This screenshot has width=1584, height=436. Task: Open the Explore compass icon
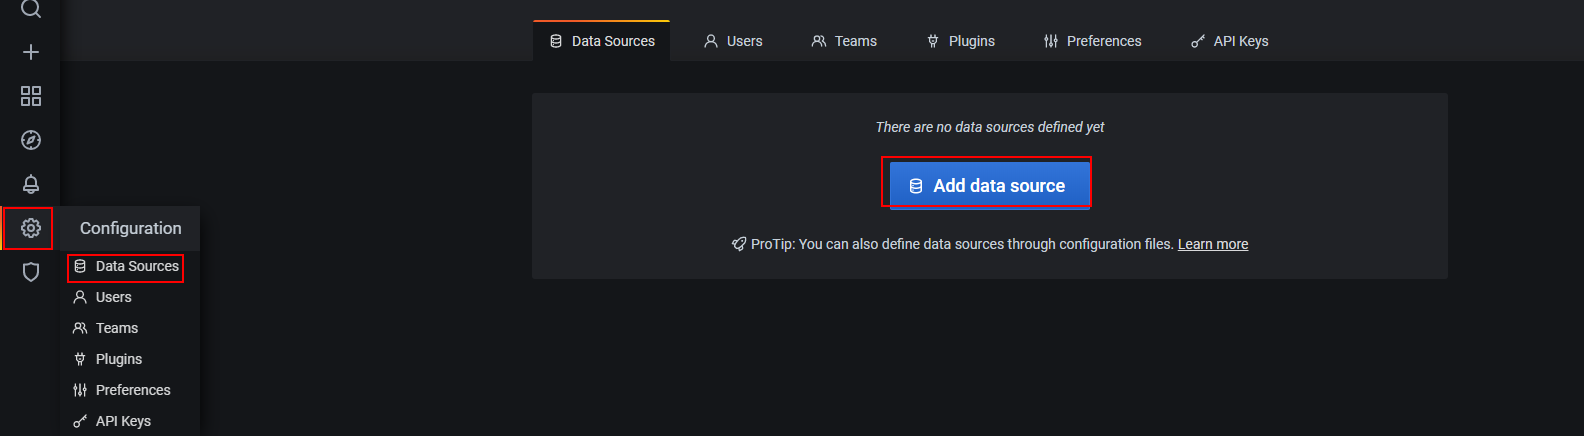31,140
